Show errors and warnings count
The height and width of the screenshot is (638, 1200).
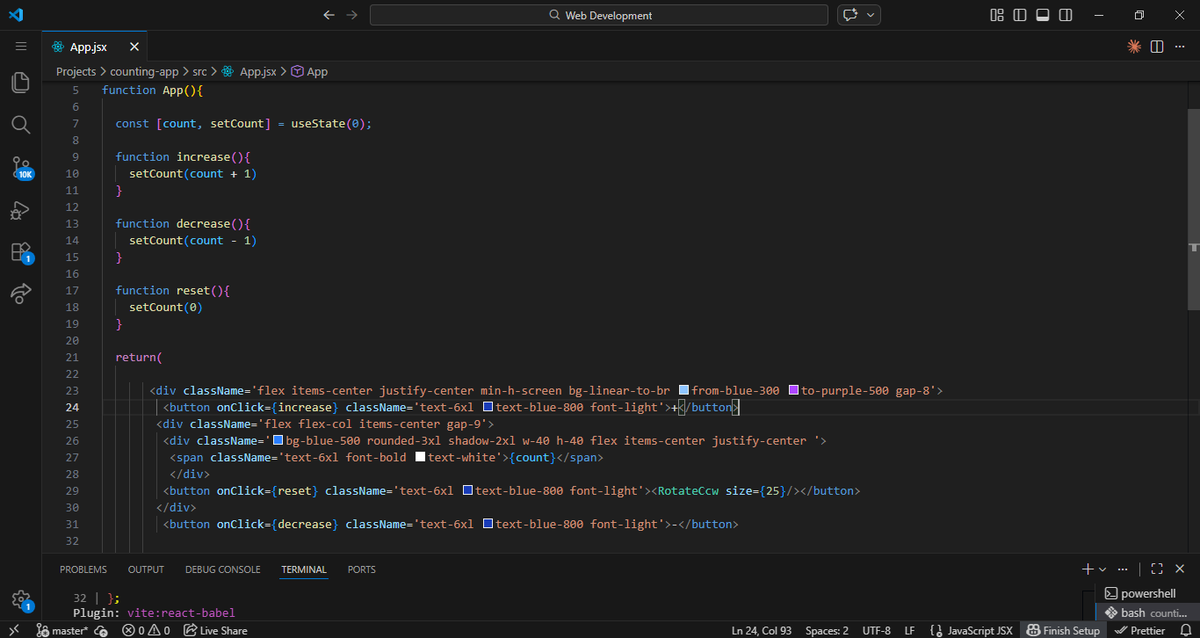click(146, 630)
